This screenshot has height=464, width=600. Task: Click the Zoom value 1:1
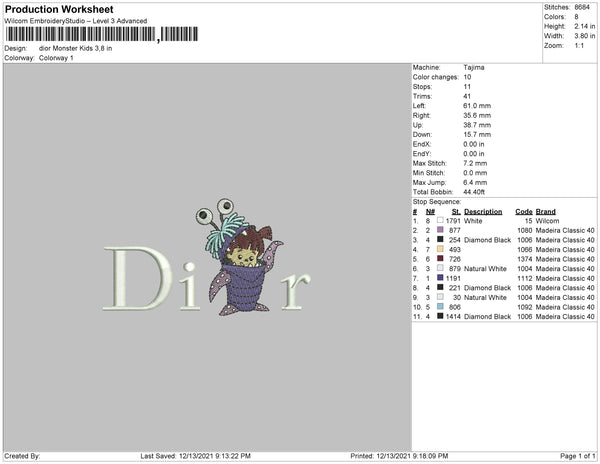click(x=579, y=46)
